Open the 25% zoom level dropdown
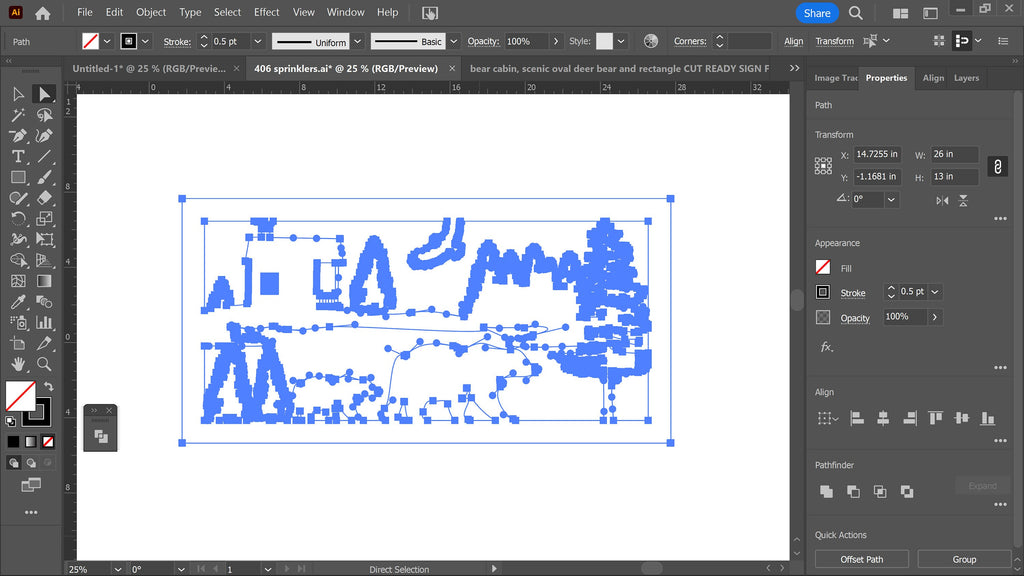The image size is (1024, 576). pyautogui.click(x=118, y=569)
